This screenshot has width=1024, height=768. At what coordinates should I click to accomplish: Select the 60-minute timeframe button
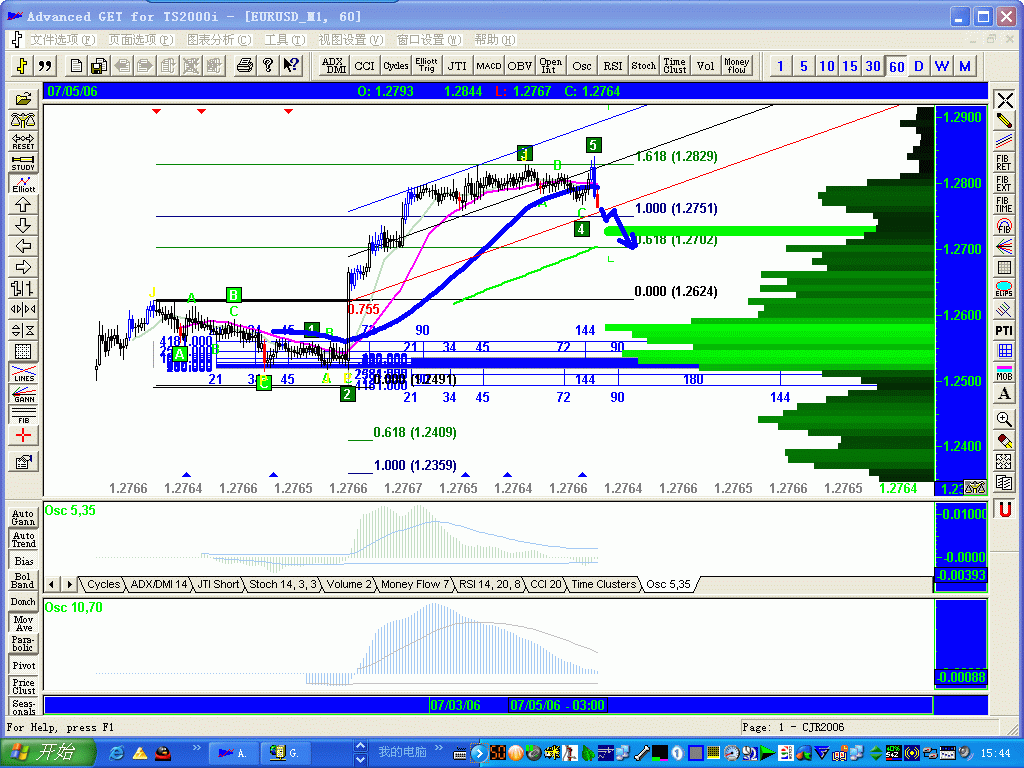coord(897,66)
